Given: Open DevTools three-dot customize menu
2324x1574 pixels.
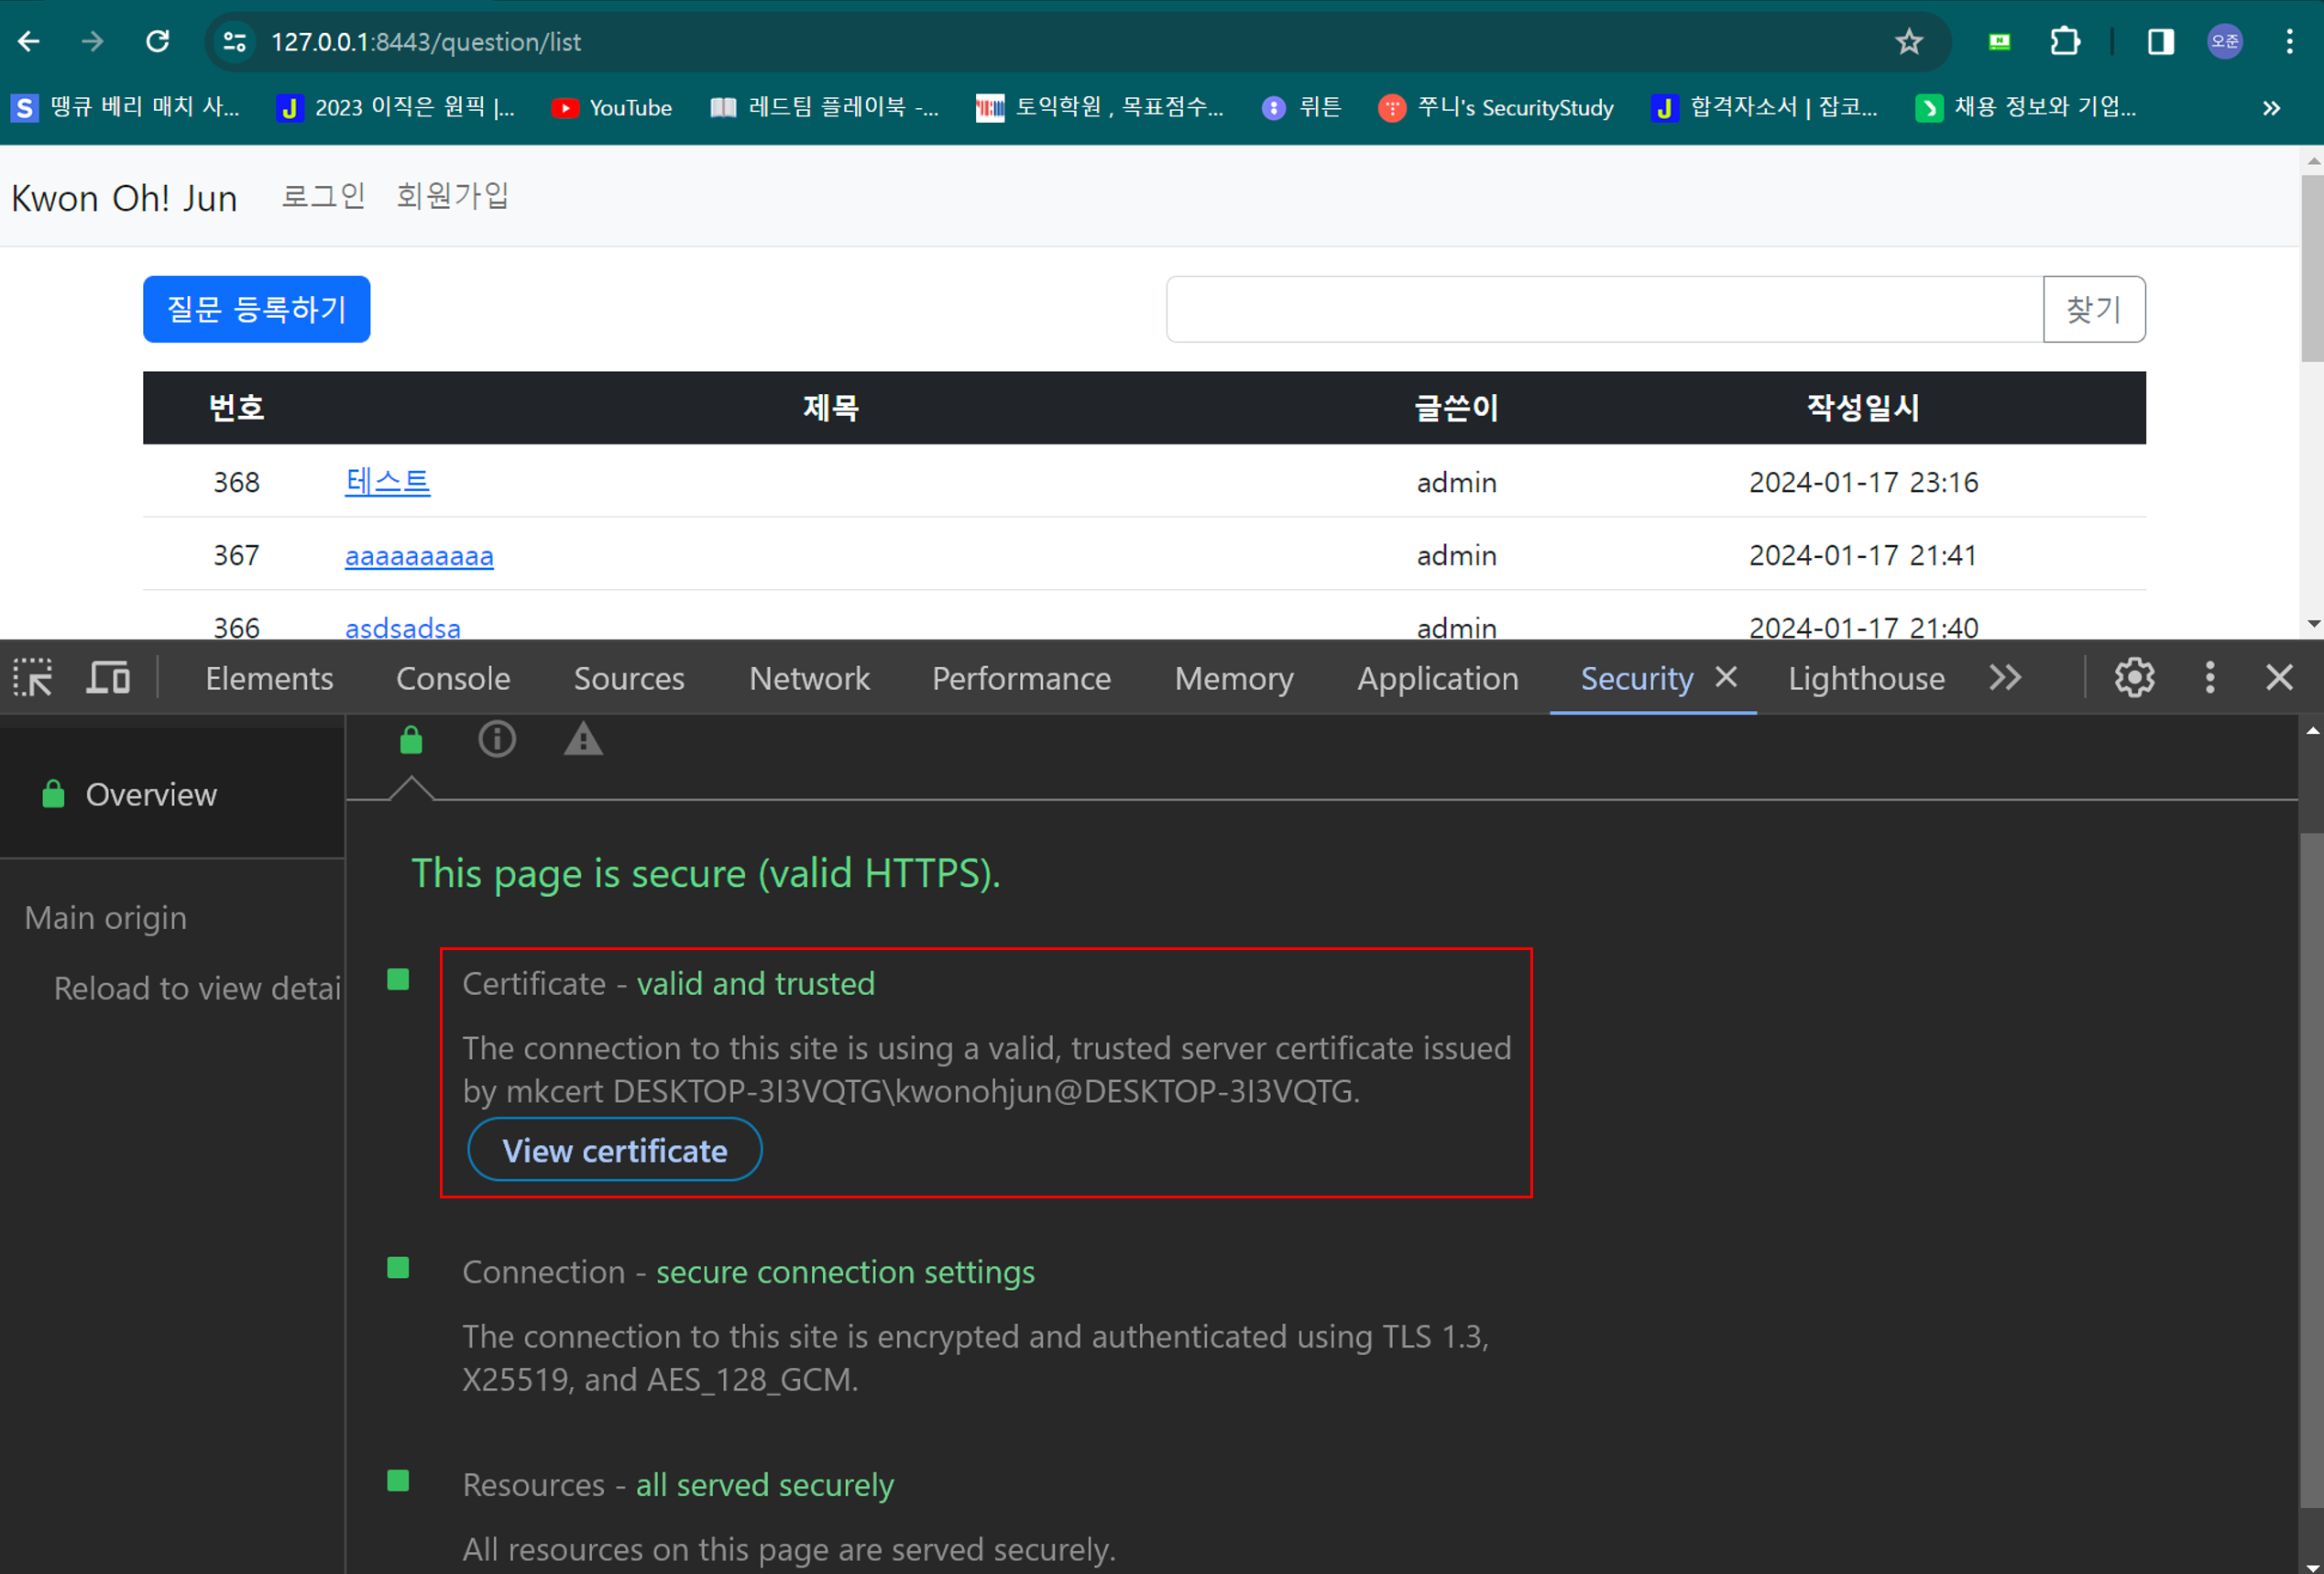Looking at the screenshot, I should coord(2210,678).
